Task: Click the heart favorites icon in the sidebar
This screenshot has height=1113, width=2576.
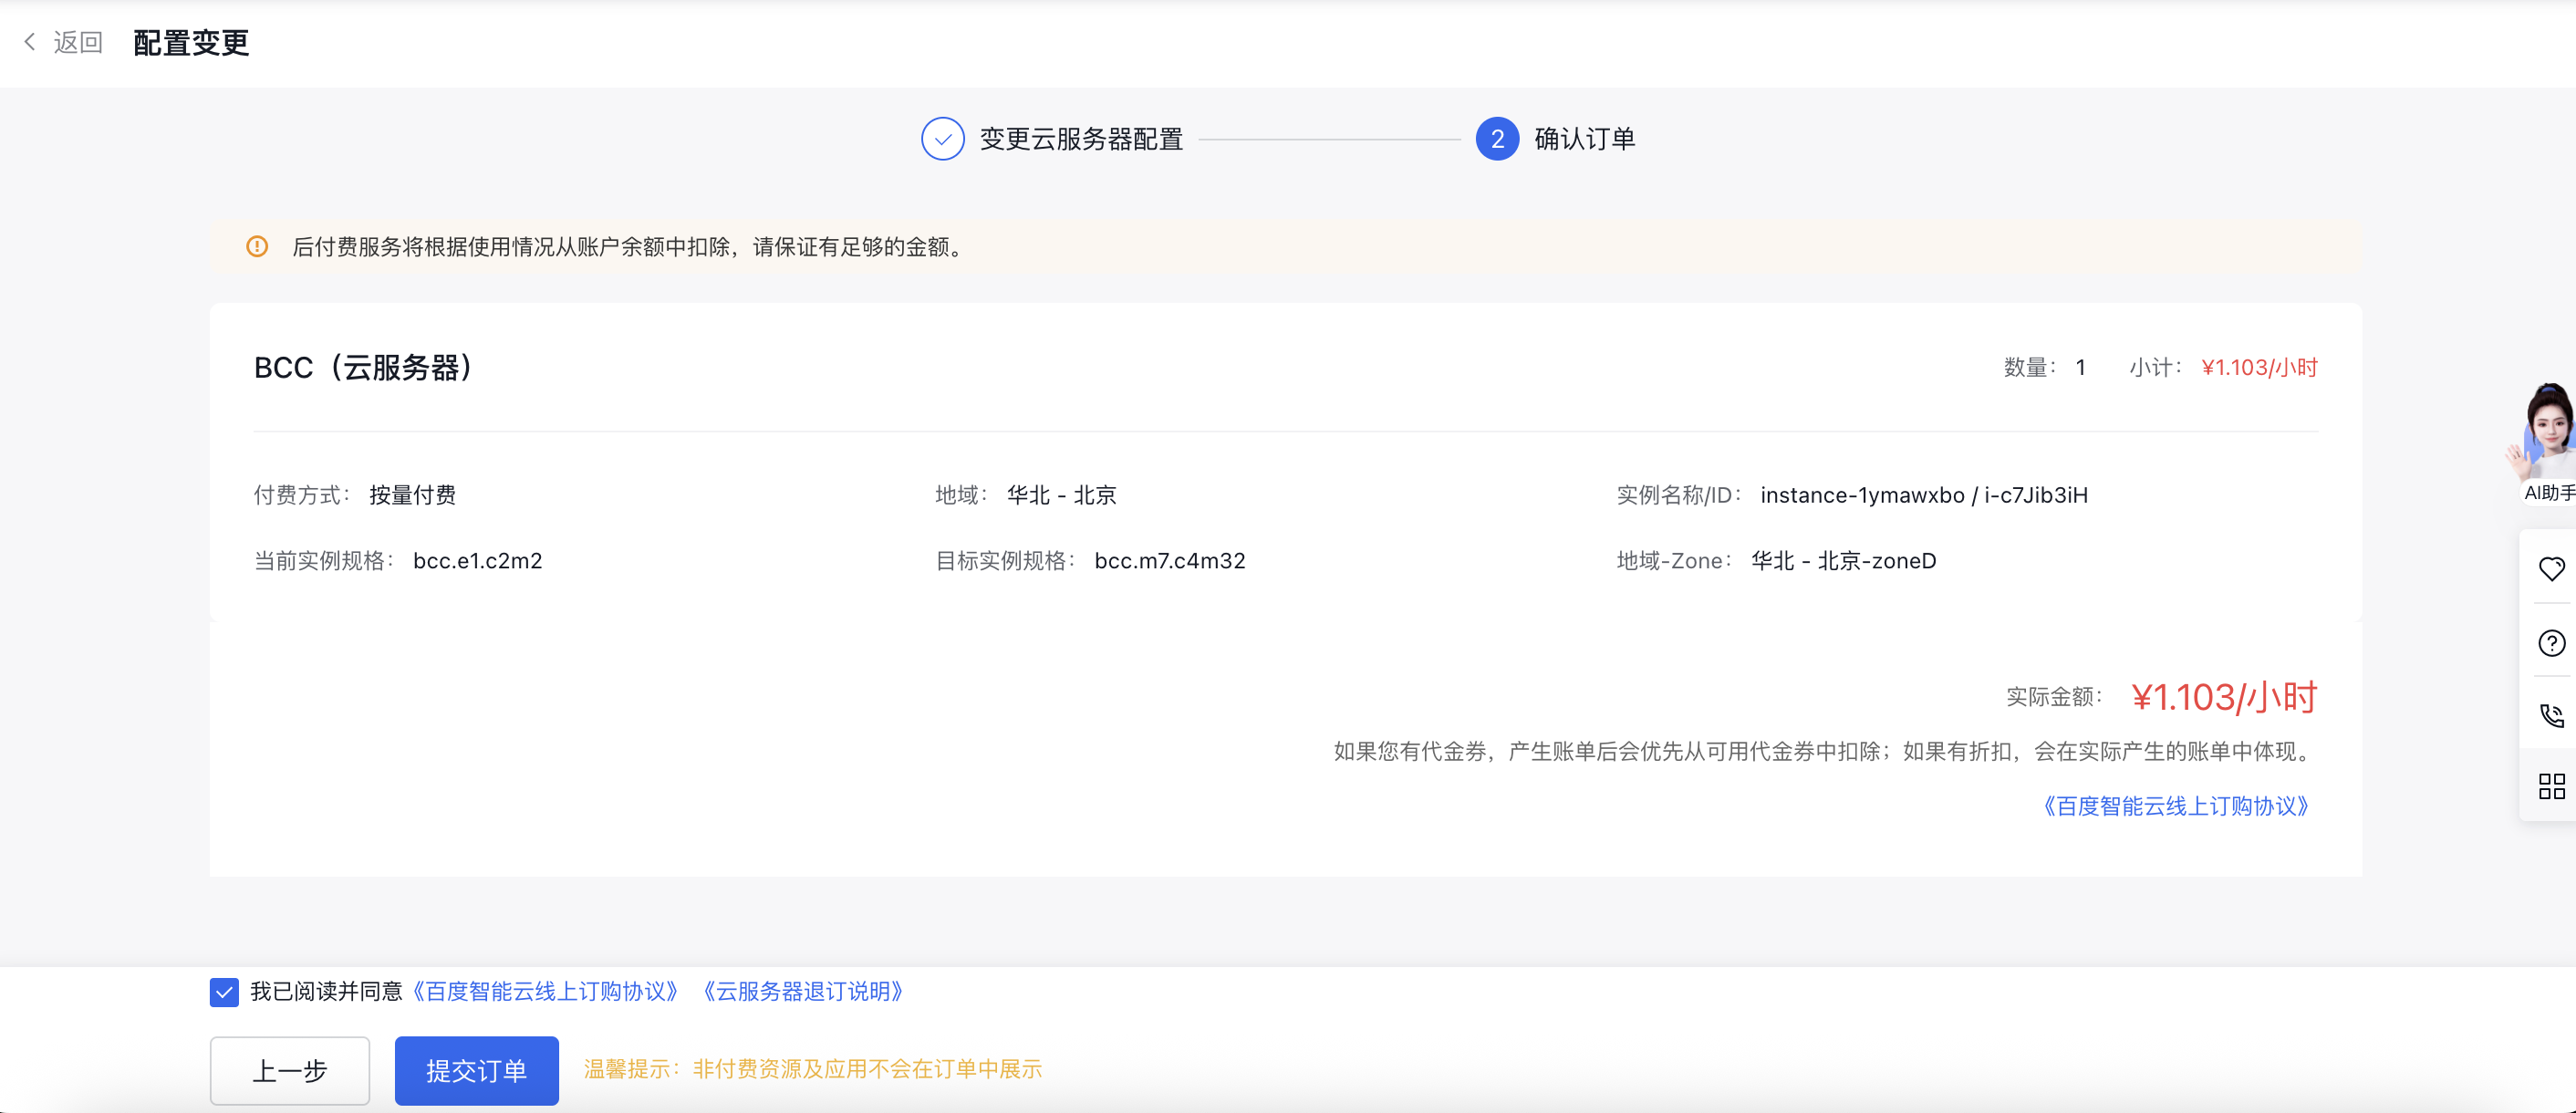Action: click(x=2552, y=568)
